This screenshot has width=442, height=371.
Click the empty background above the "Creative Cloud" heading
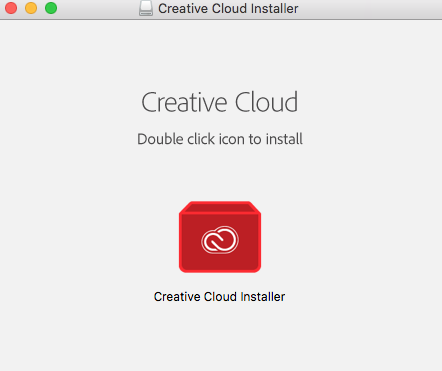tap(220, 53)
